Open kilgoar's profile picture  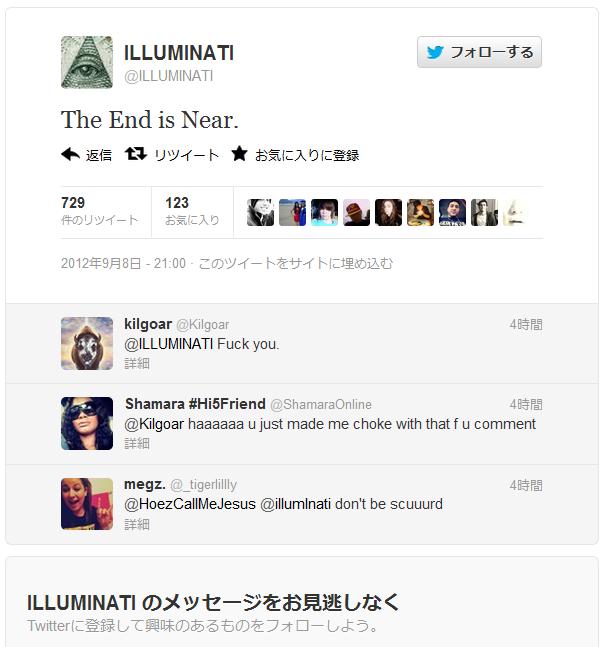point(87,343)
